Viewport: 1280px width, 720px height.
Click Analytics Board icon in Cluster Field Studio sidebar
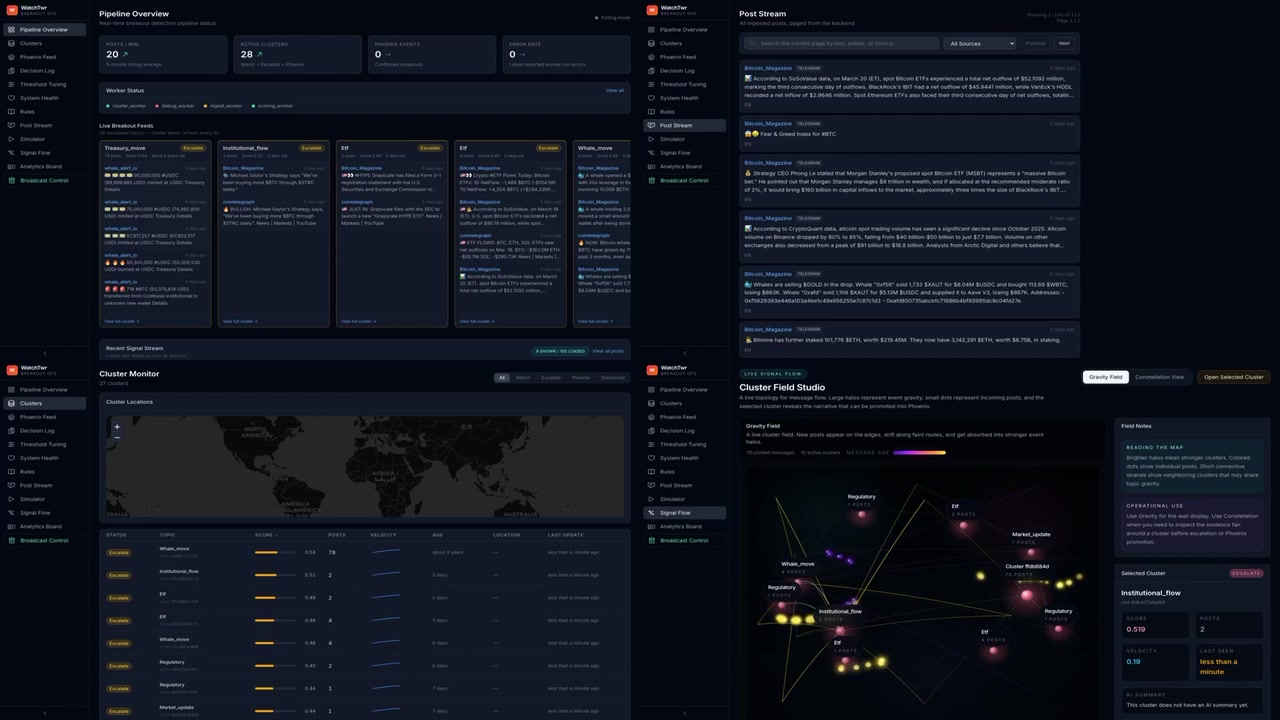652,527
